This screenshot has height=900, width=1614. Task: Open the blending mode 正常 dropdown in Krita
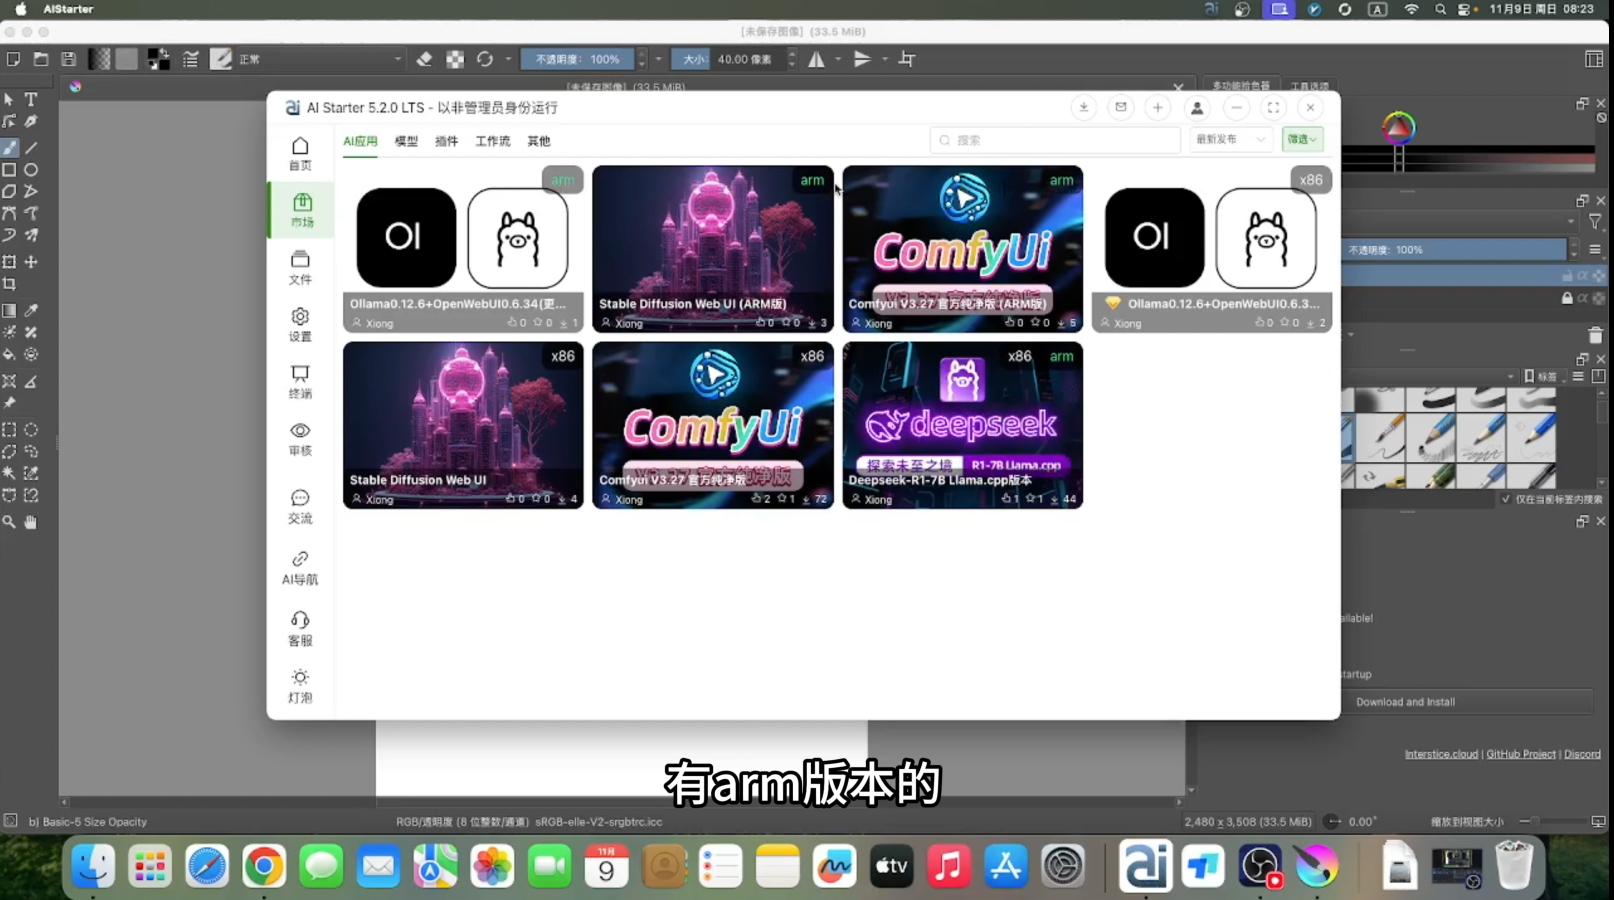point(320,59)
